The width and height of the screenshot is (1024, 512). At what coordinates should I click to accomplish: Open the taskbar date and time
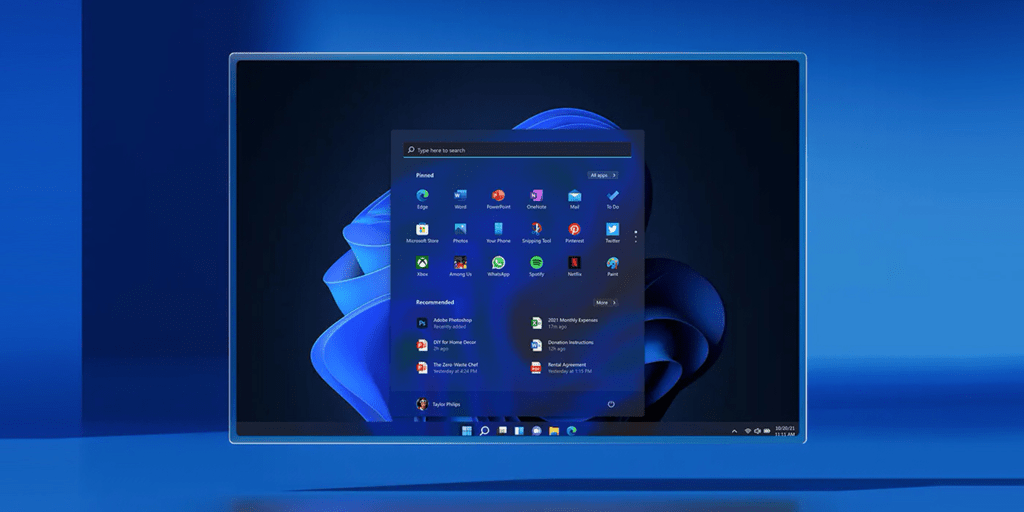pos(785,431)
